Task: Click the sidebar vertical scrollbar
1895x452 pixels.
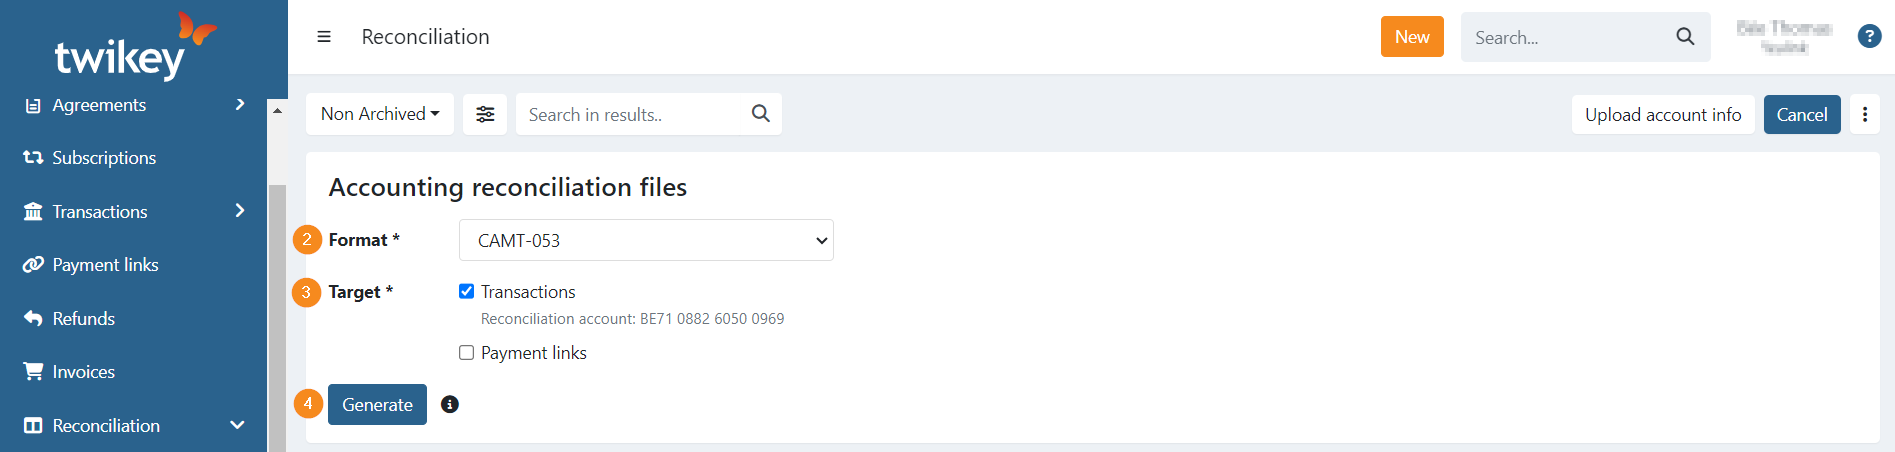Action: tap(277, 300)
